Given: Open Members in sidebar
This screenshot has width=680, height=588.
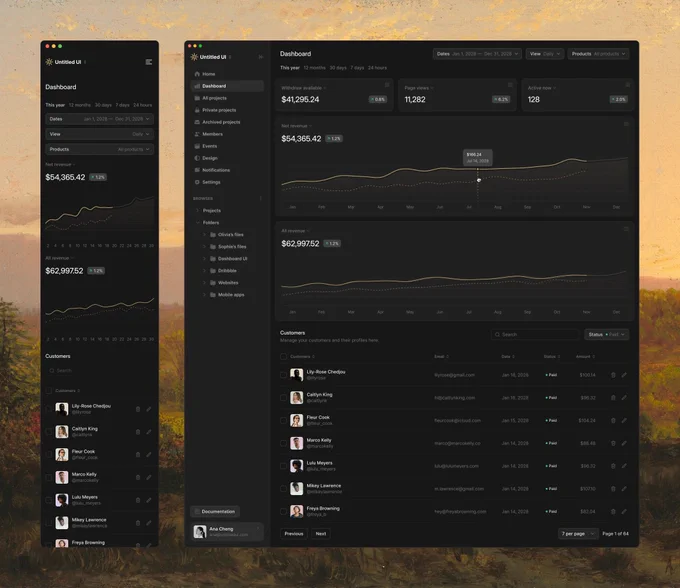Looking at the screenshot, I should [x=227, y=134].
